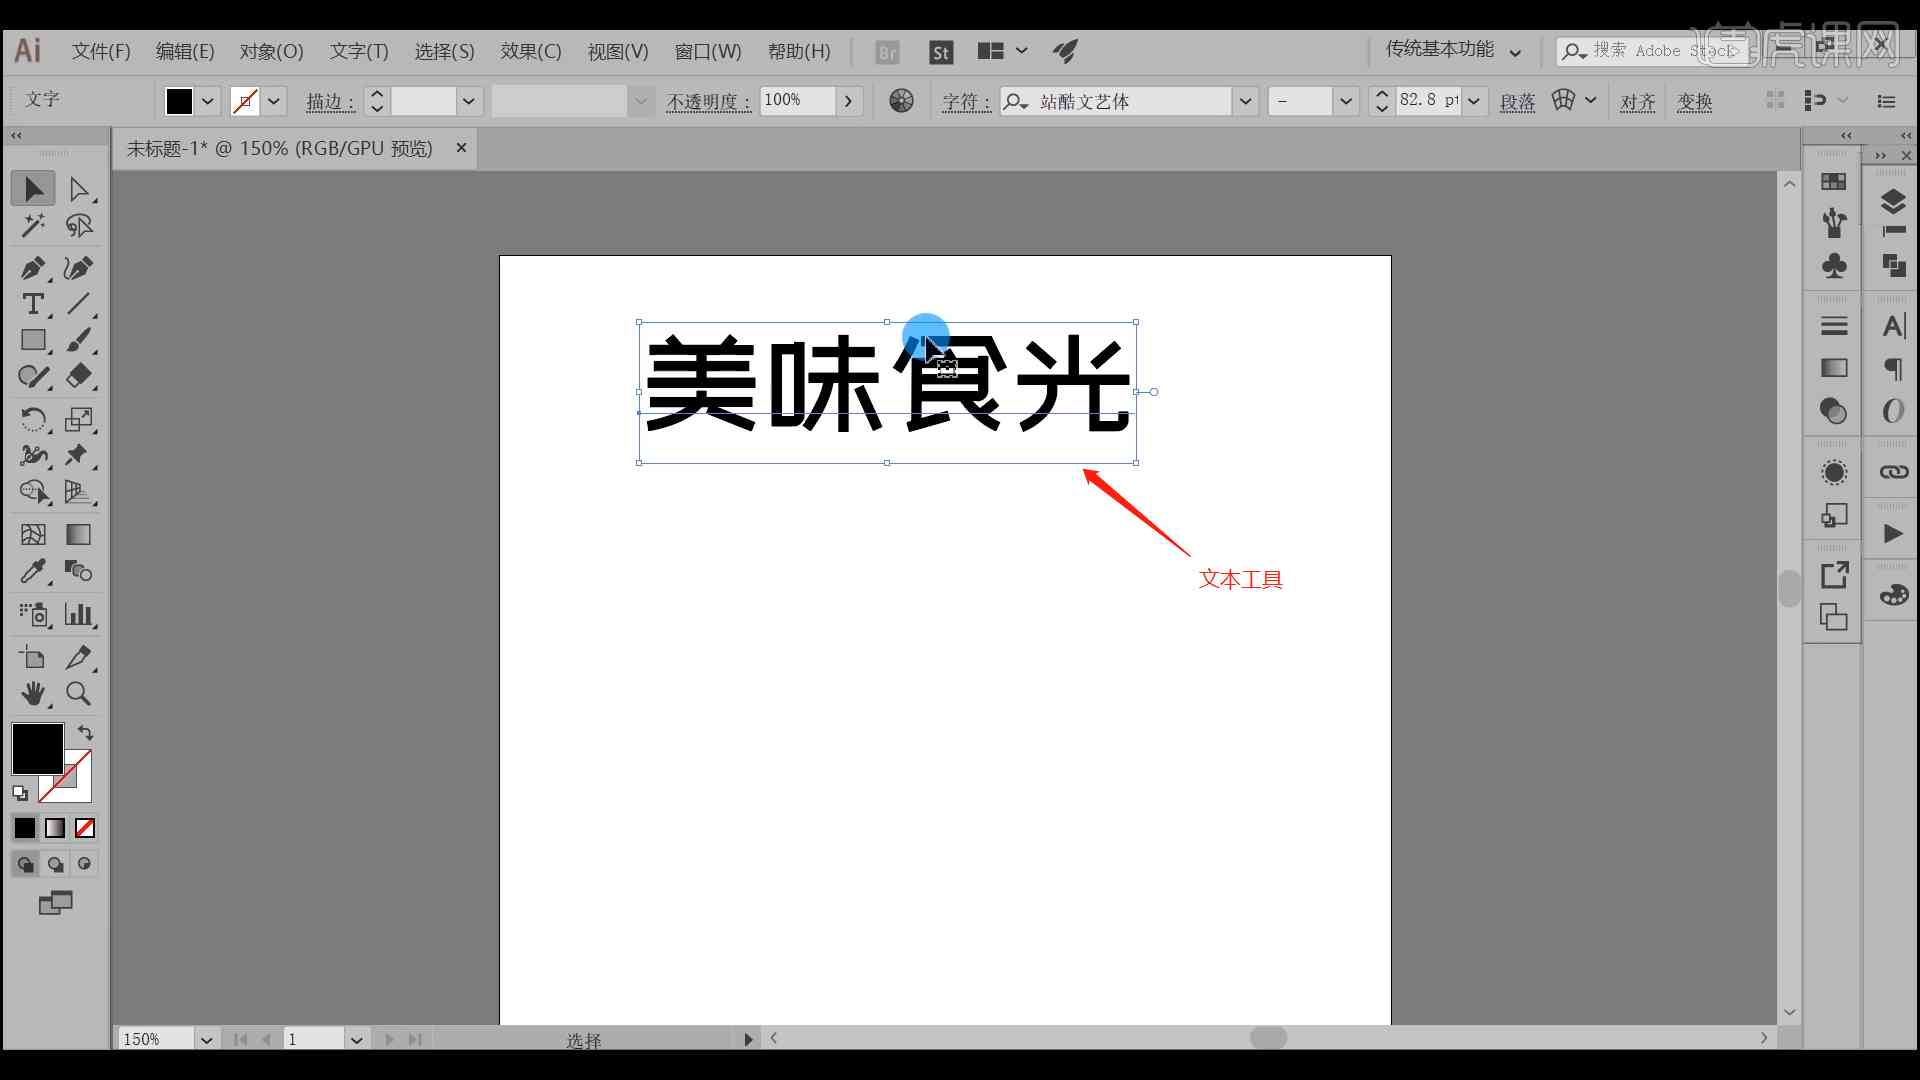
Task: Open the 文字 menu
Action: tap(357, 50)
